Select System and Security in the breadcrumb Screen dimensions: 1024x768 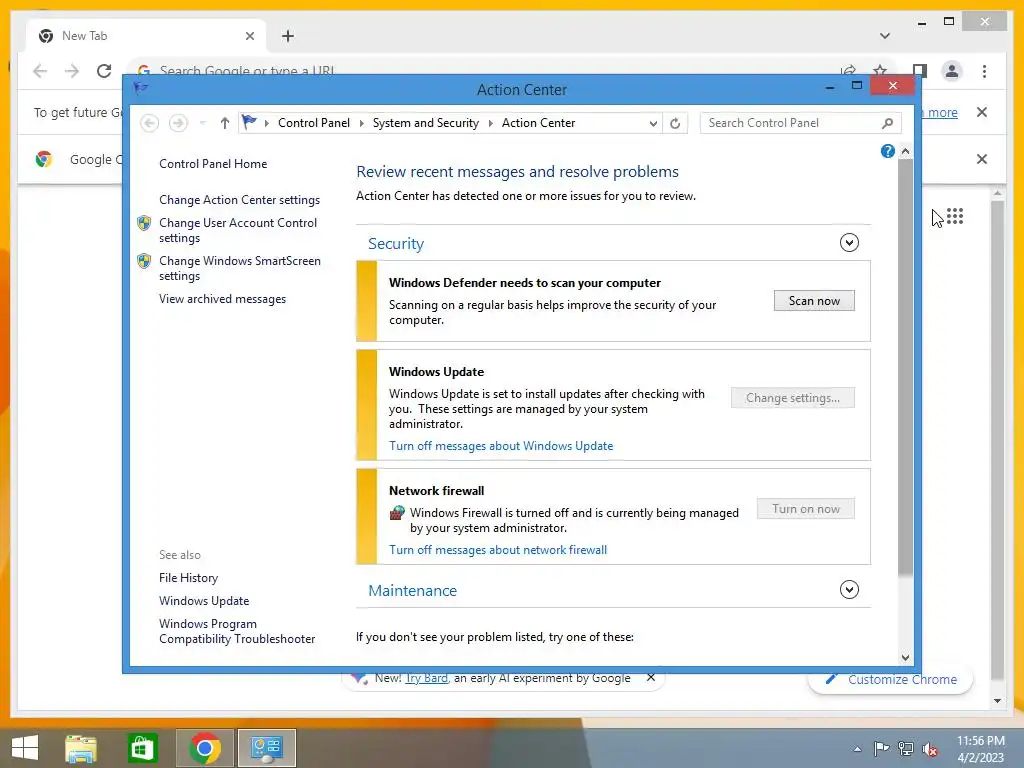(426, 123)
